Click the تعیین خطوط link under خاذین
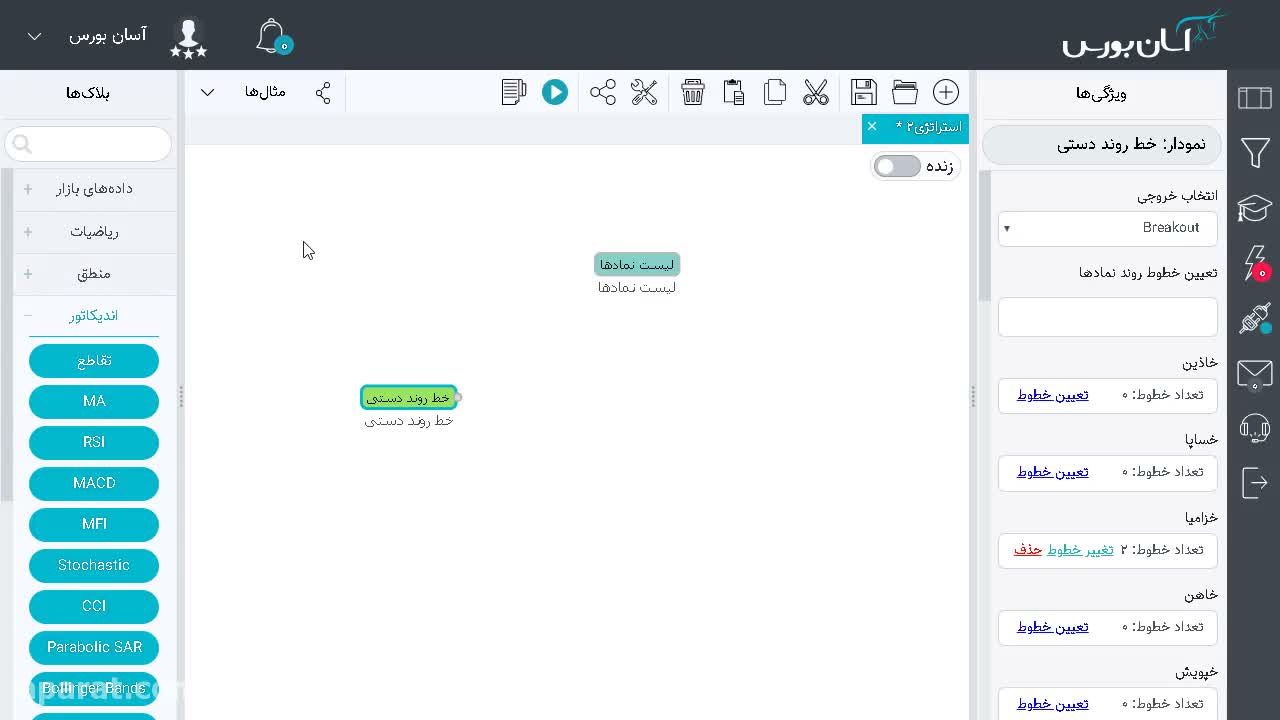 coord(1053,395)
